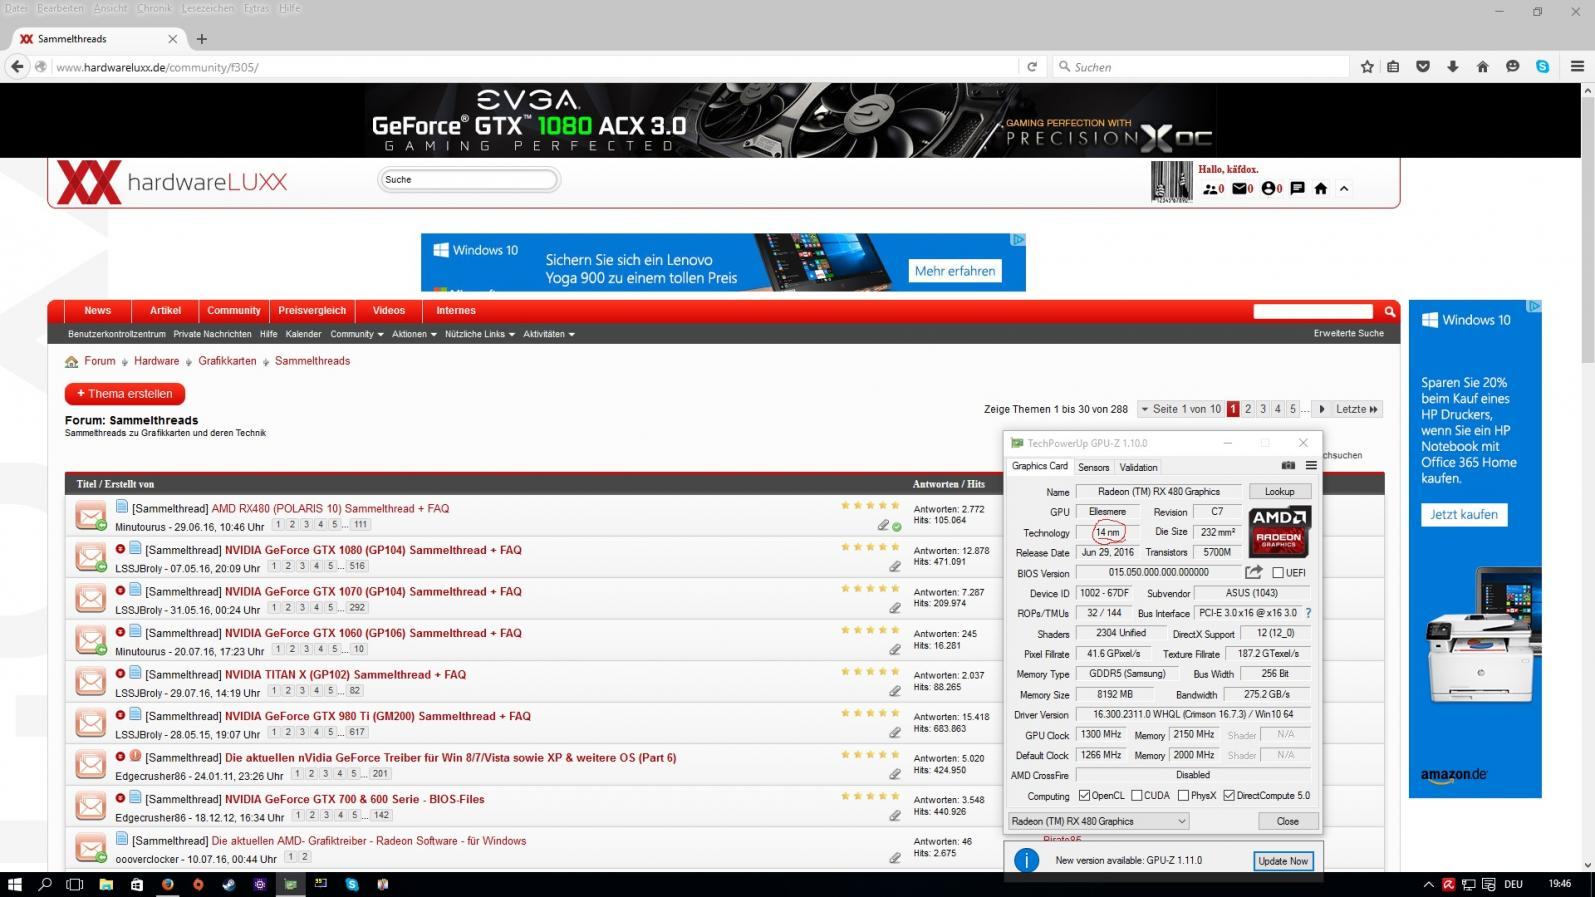Image resolution: width=1595 pixels, height=897 pixels.
Task: Open Steam from the taskbar
Action: click(229, 884)
